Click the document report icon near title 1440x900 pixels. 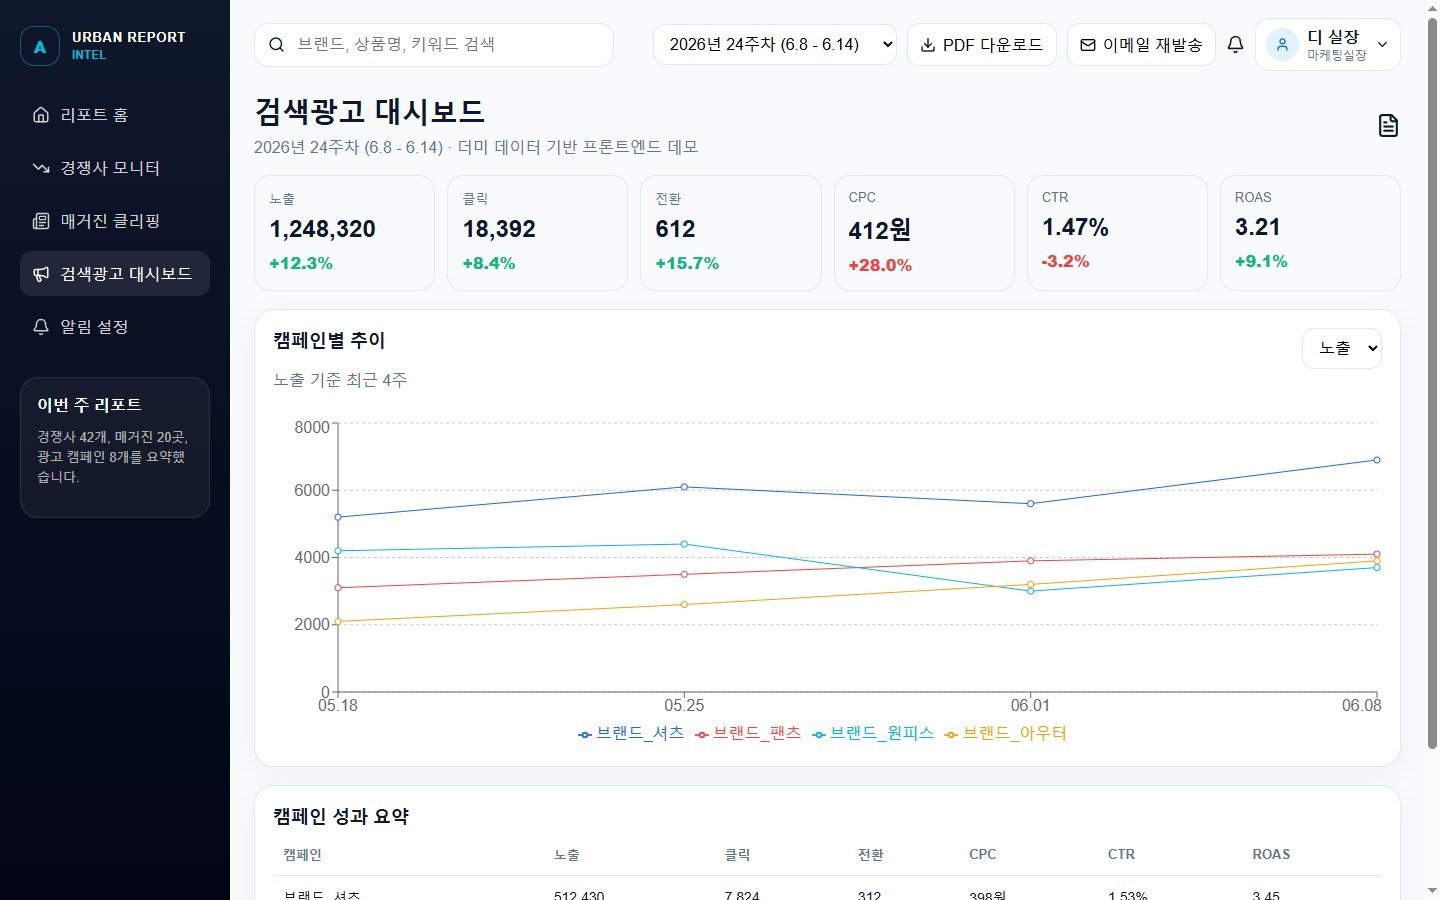pyautogui.click(x=1388, y=125)
